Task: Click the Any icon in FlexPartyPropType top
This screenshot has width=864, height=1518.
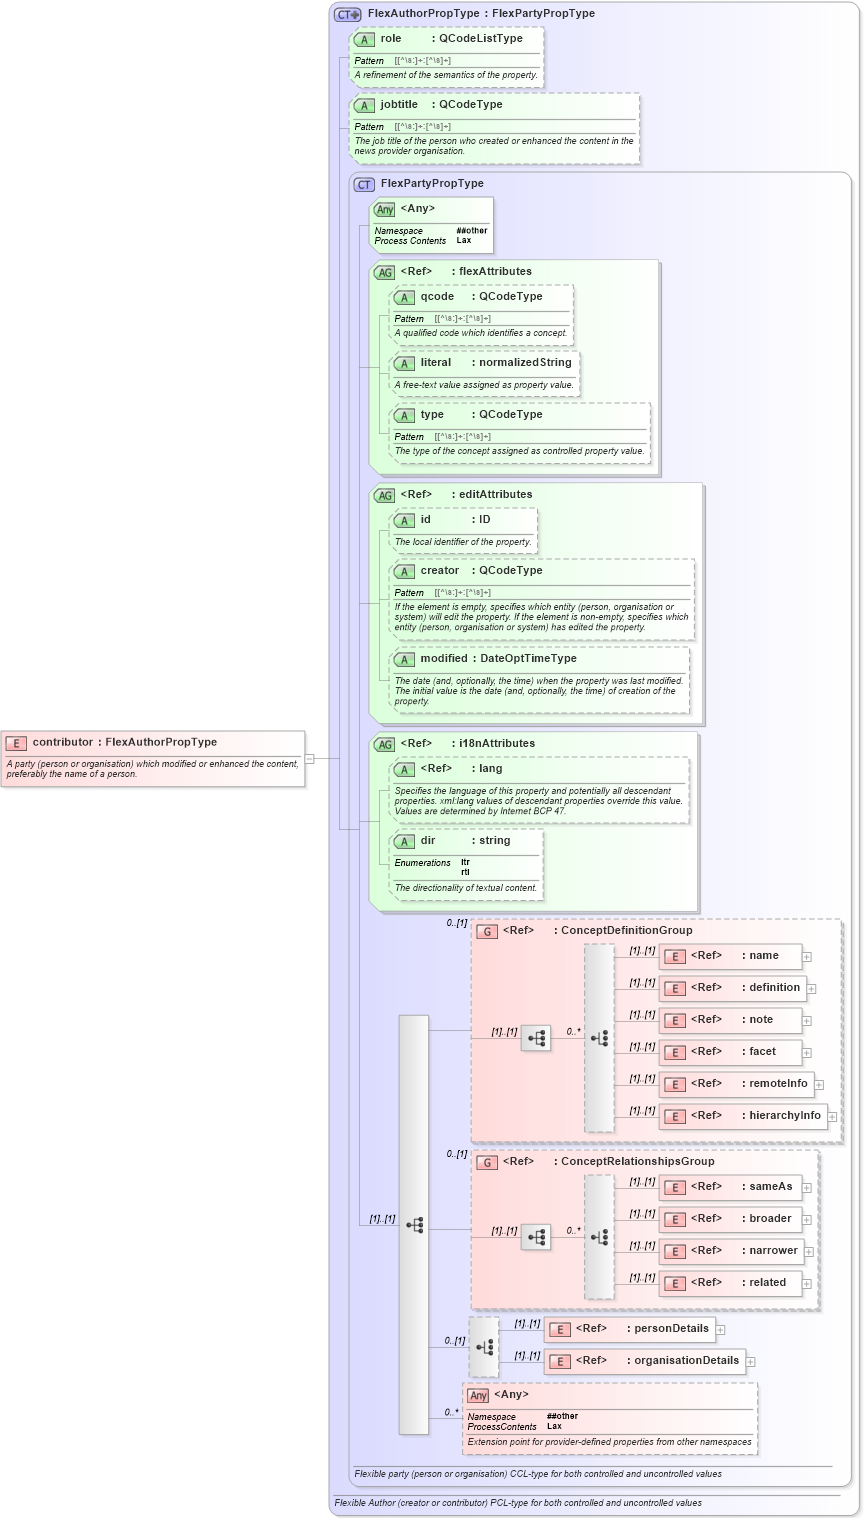Action: pos(384,209)
